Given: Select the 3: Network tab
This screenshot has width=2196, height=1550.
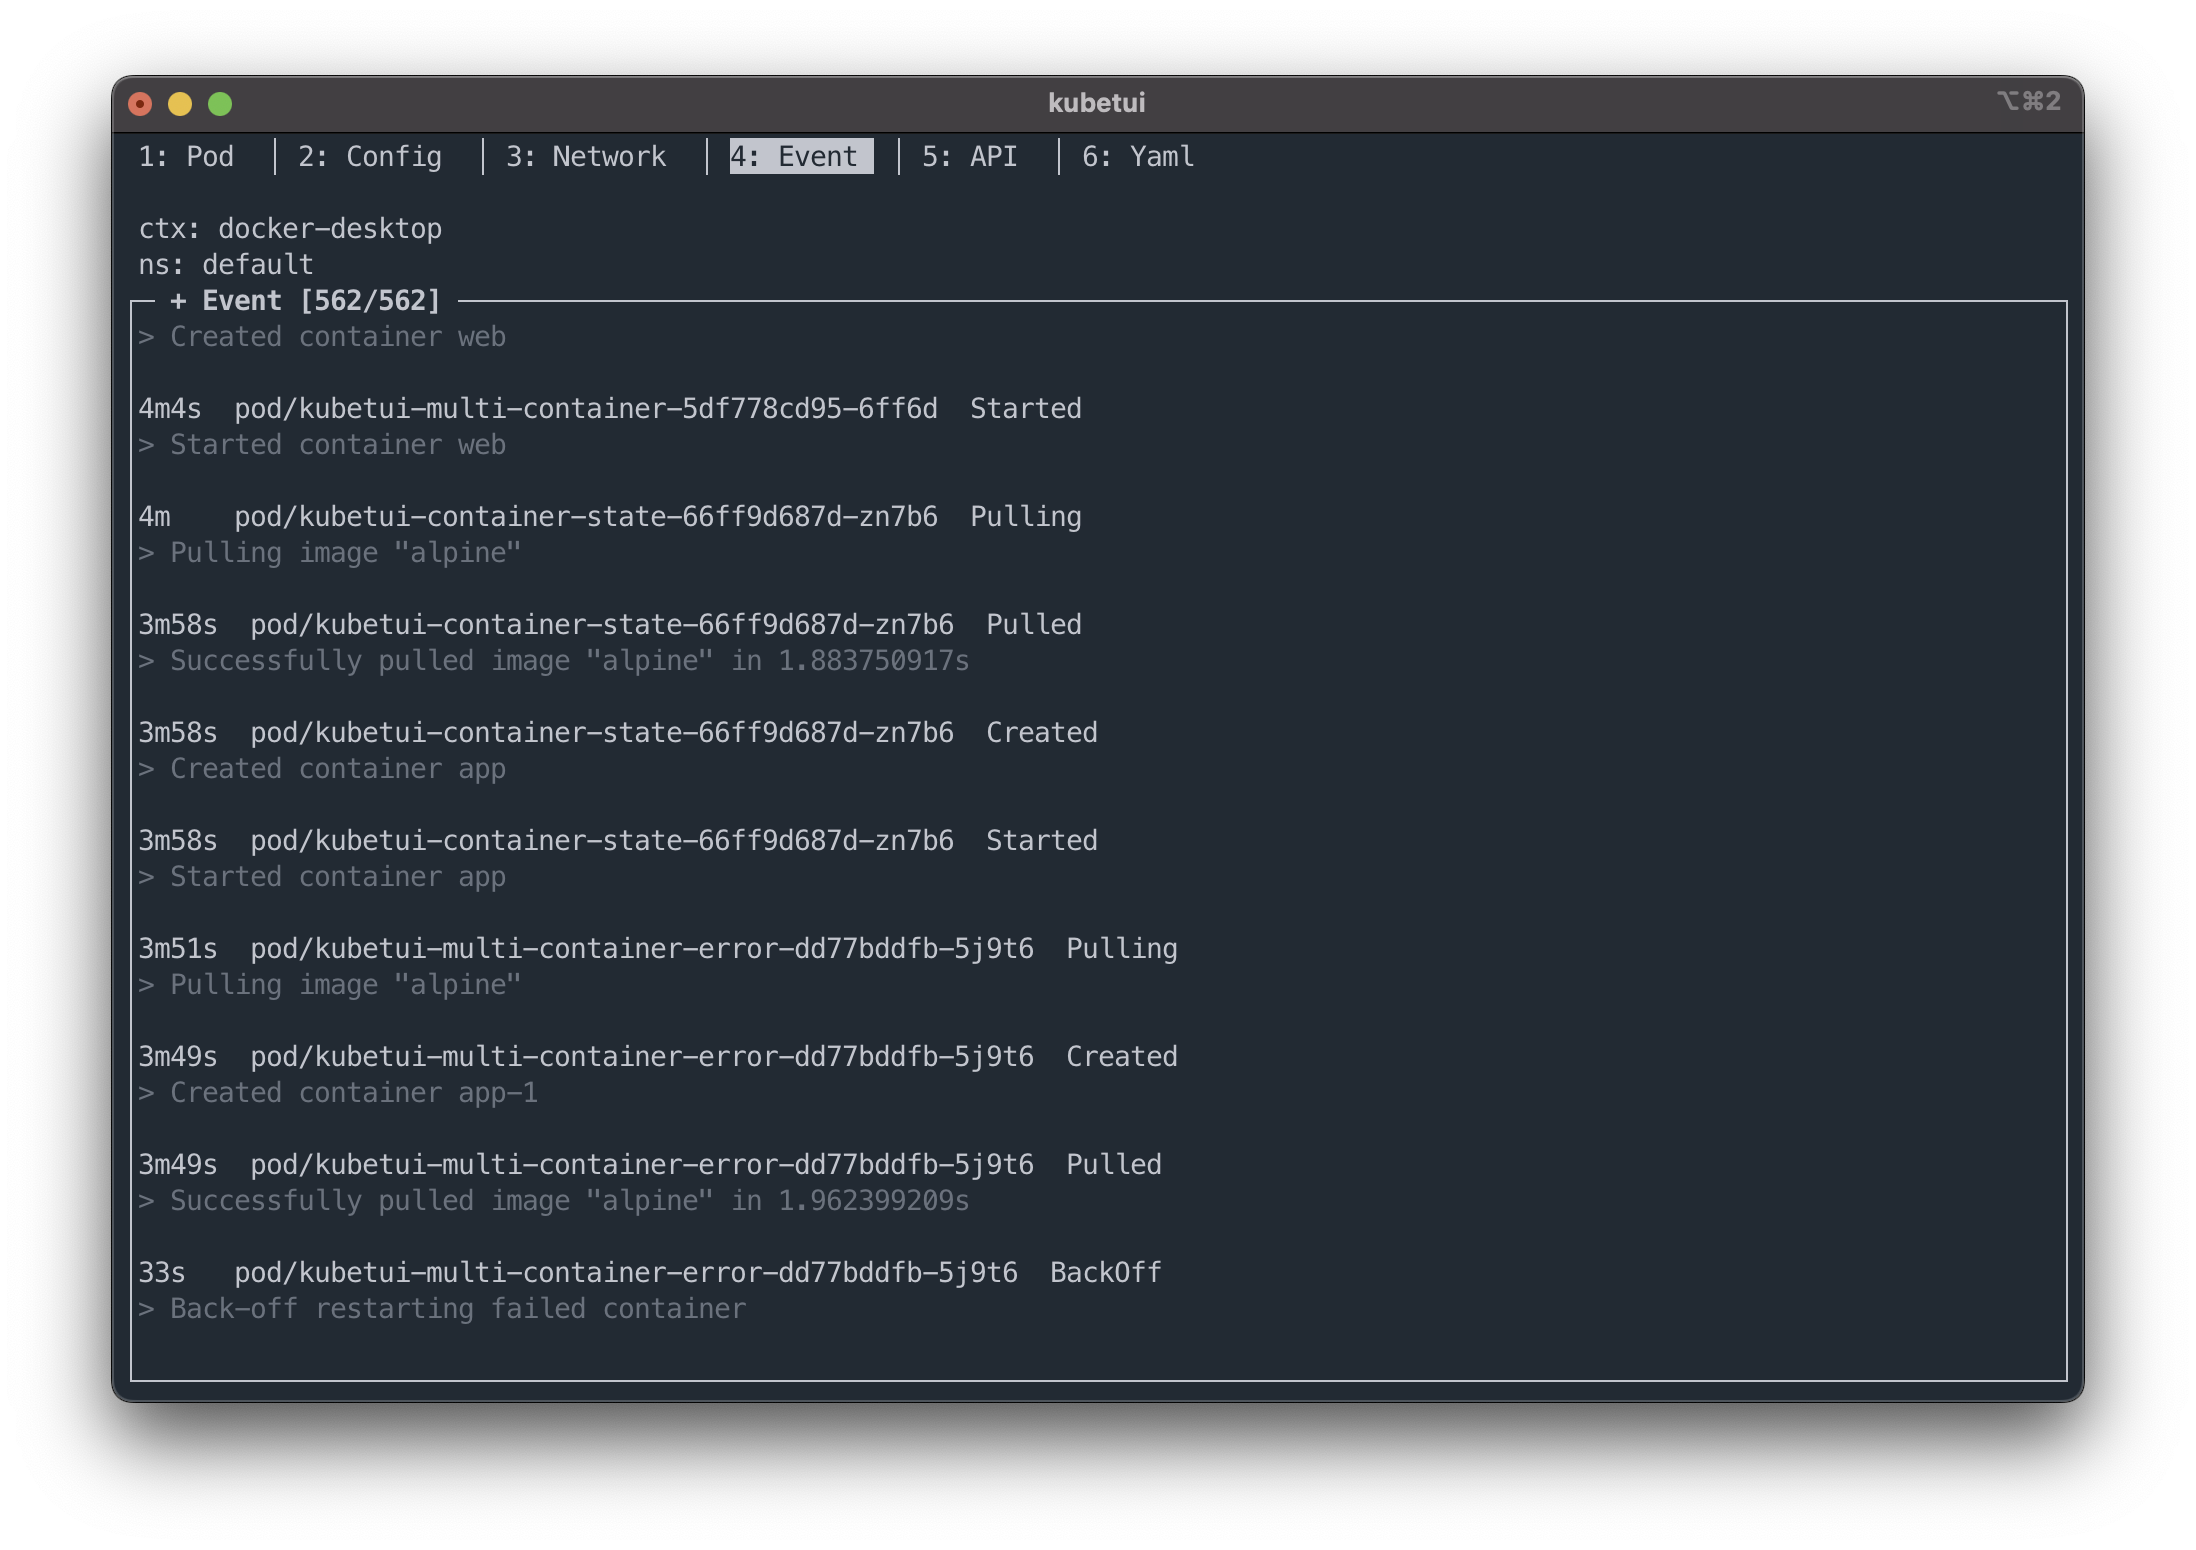Looking at the screenshot, I should [585, 157].
